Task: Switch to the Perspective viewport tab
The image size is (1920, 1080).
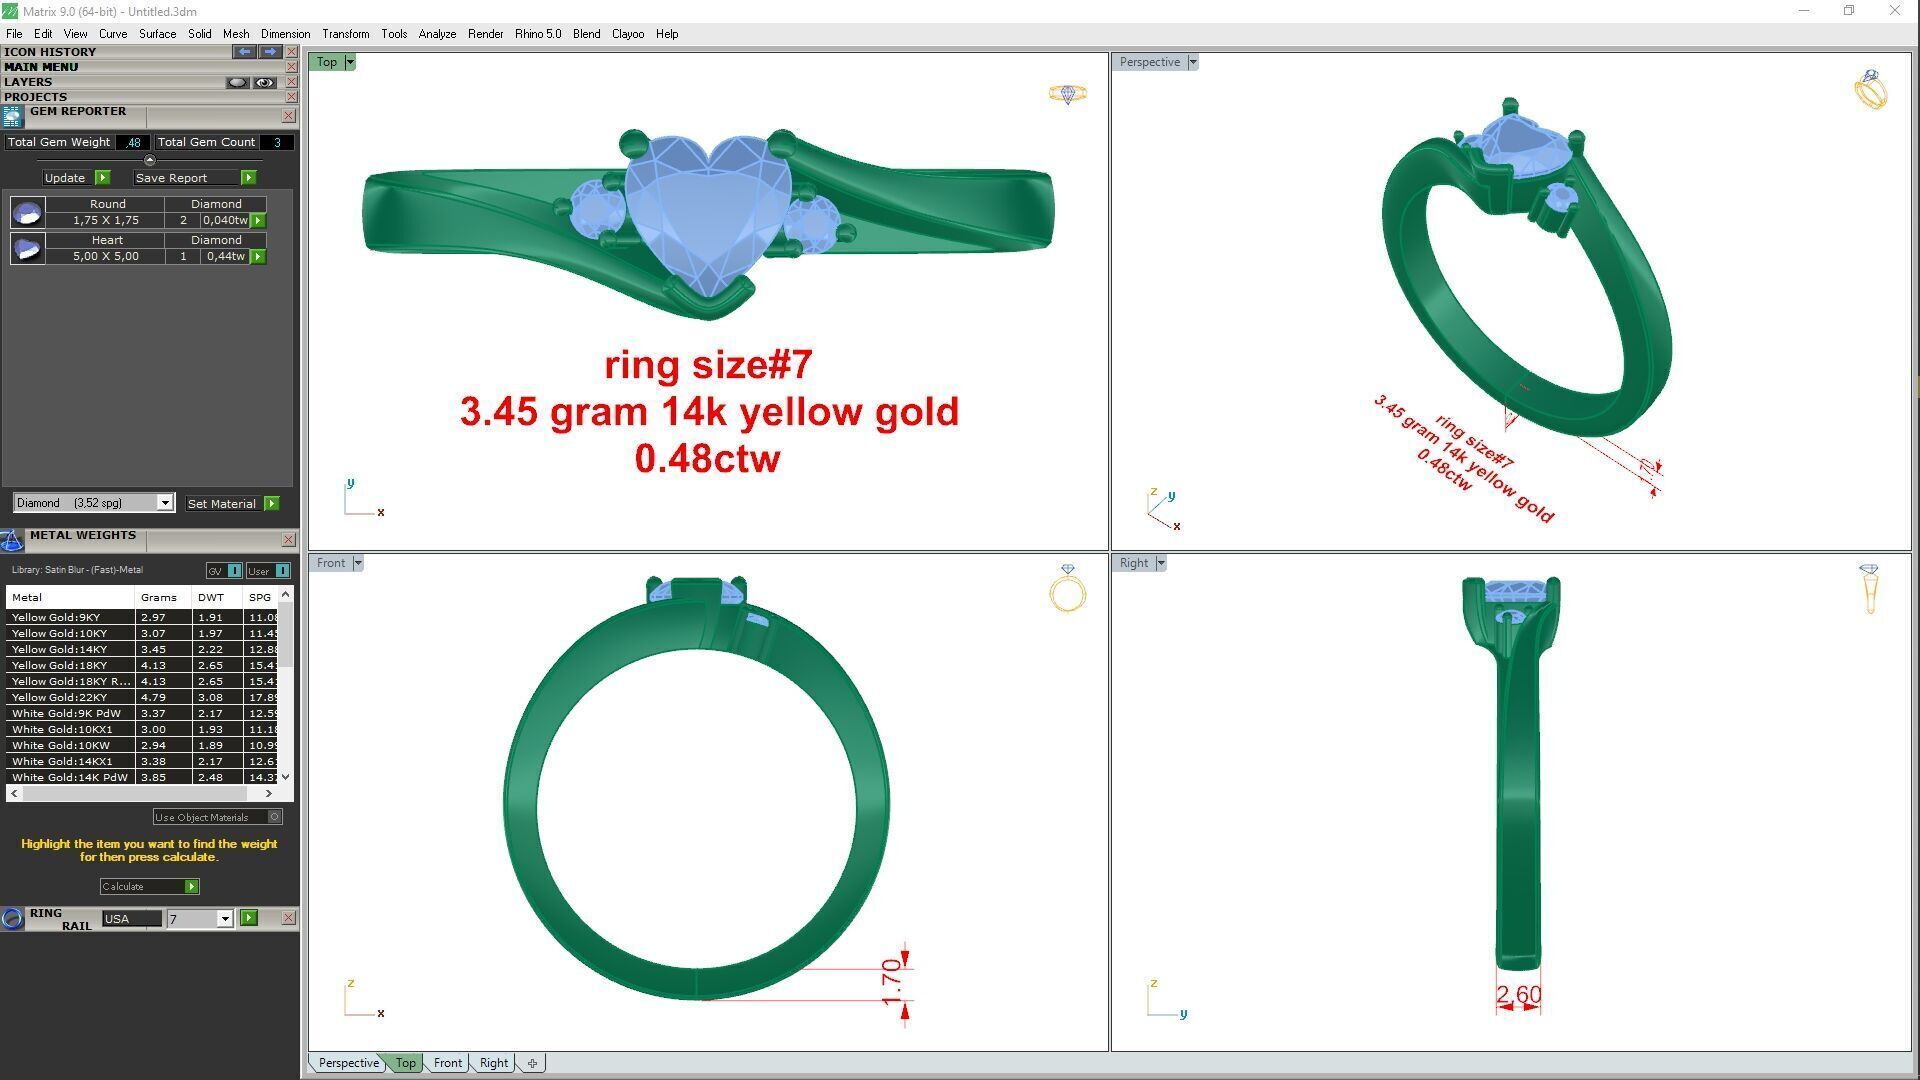Action: pos(348,1063)
